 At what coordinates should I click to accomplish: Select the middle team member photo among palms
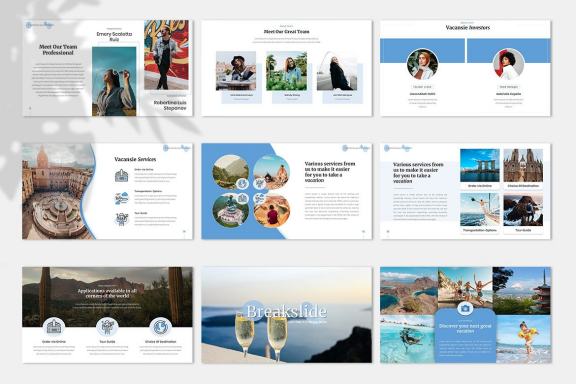coord(287,71)
